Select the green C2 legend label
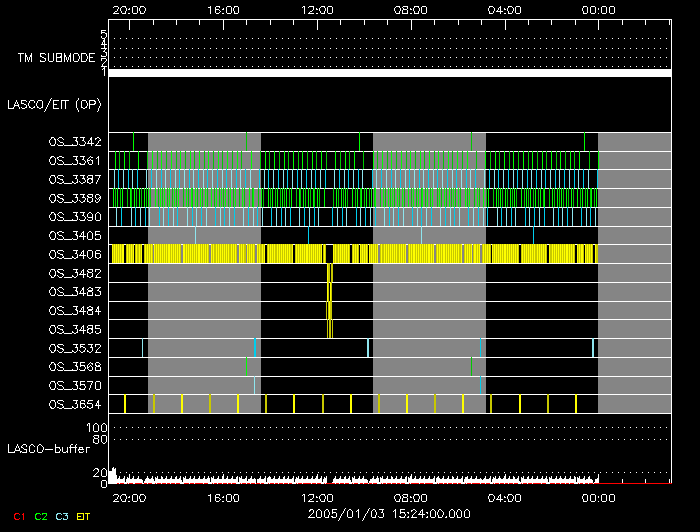The height and width of the screenshot is (532, 700). [41, 516]
